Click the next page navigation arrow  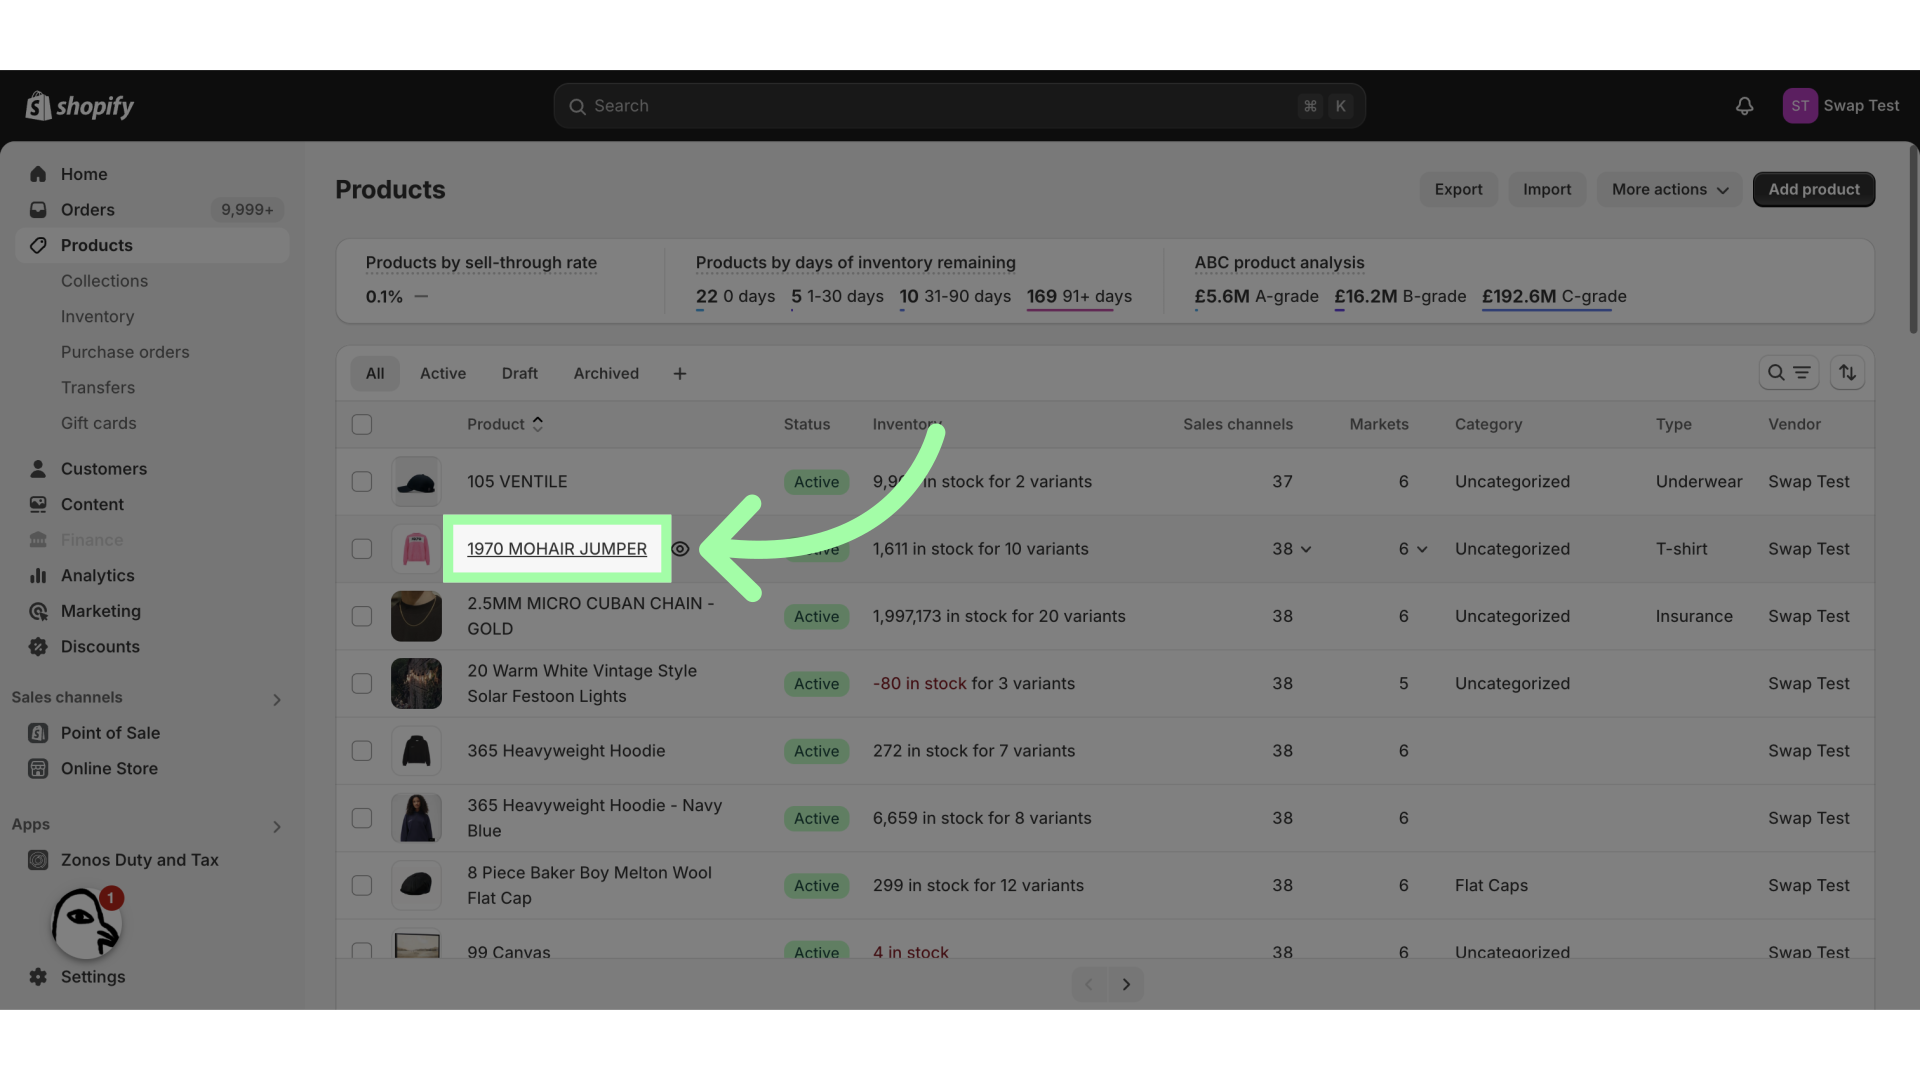pos(1126,981)
